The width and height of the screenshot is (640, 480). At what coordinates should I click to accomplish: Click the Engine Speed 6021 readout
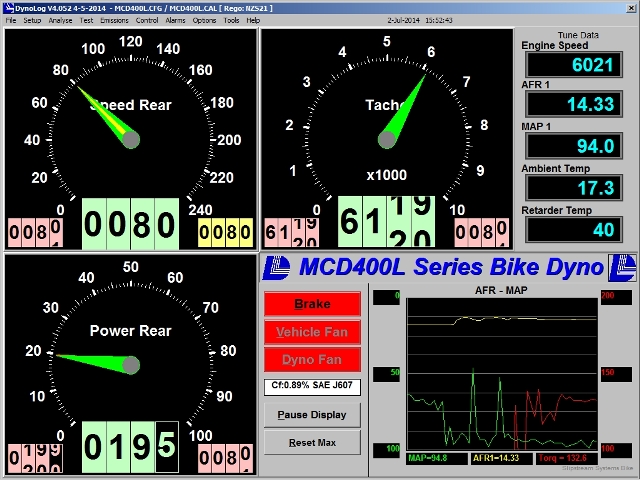click(574, 64)
